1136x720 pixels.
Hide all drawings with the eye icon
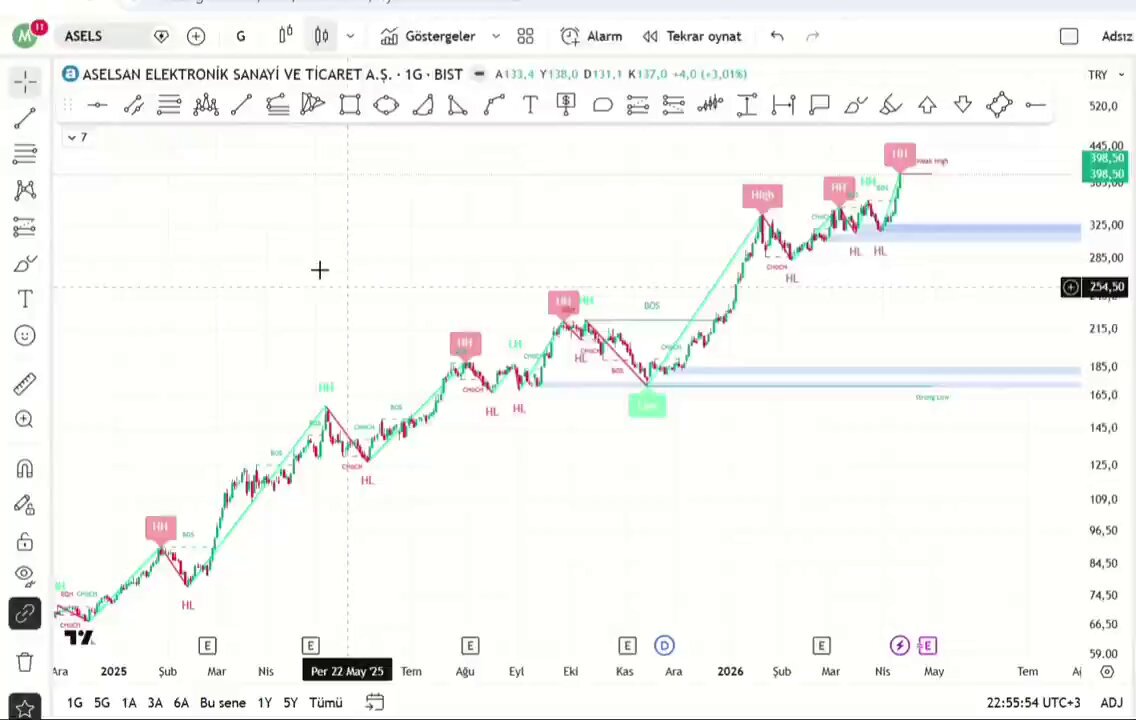pyautogui.click(x=25, y=576)
